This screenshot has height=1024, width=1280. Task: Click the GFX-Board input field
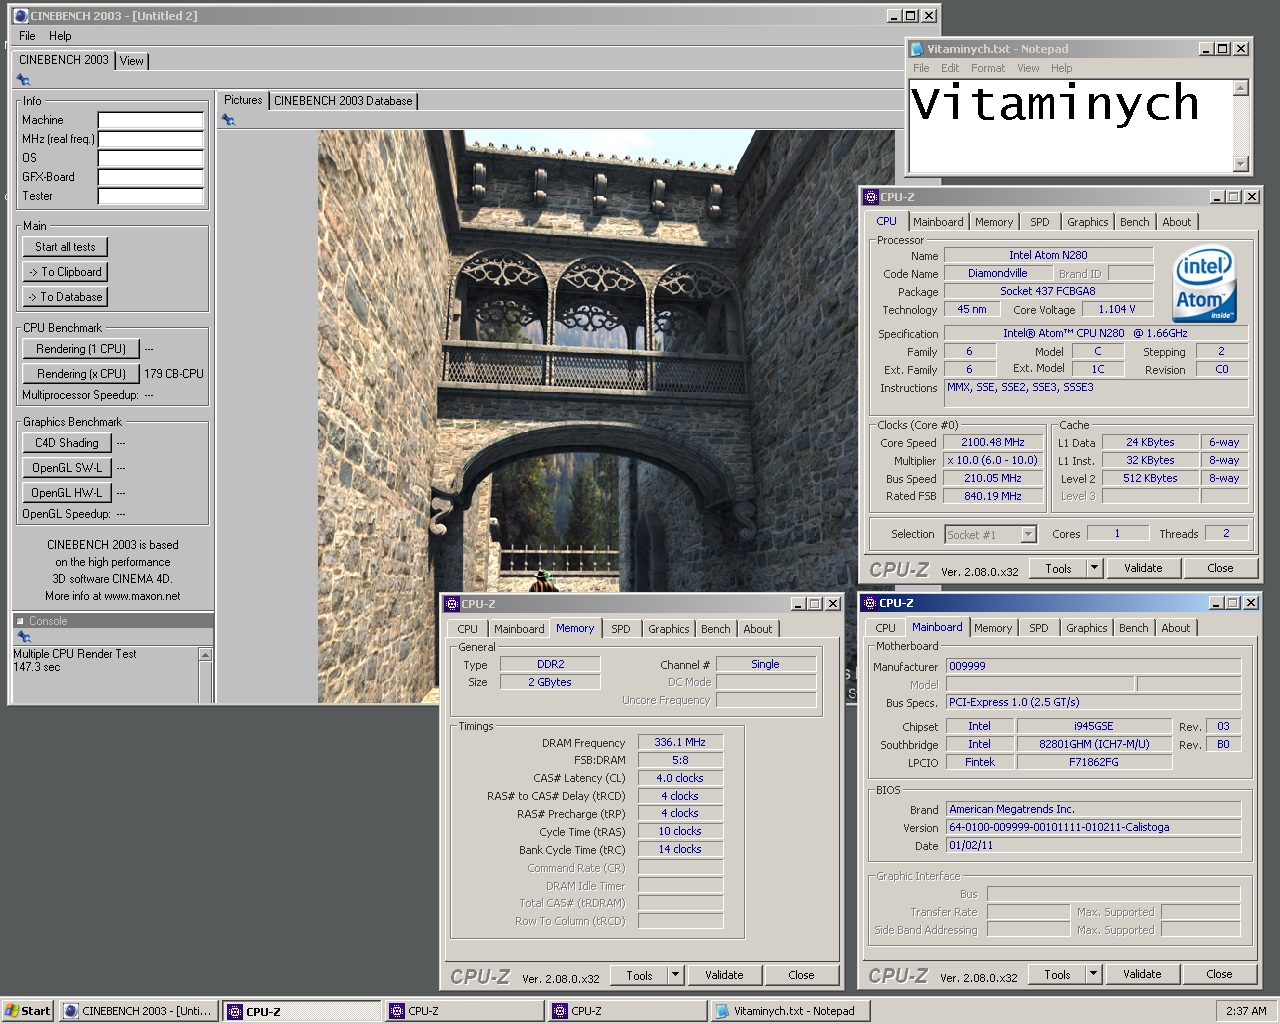coord(150,177)
